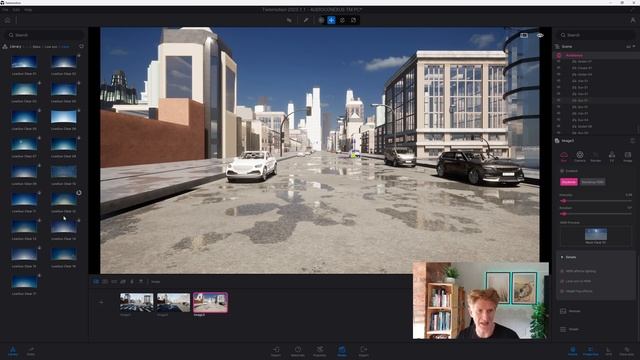Open the Image tab in Properties
The width and height of the screenshot is (640, 360).
[627, 156]
